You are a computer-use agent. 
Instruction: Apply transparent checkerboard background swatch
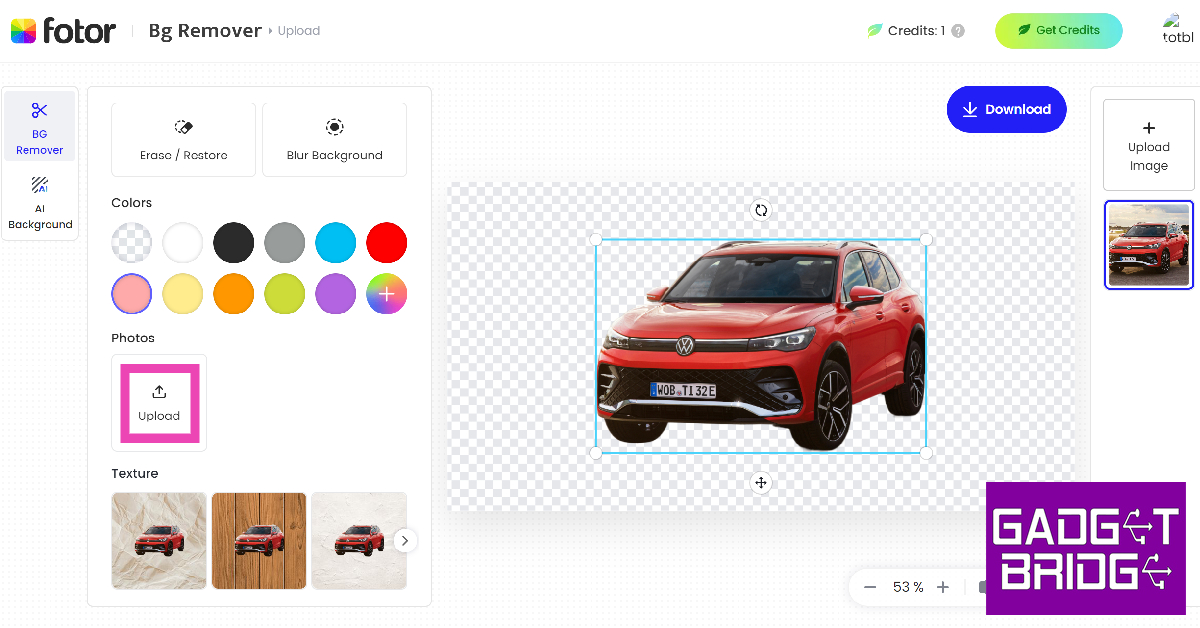point(132,242)
